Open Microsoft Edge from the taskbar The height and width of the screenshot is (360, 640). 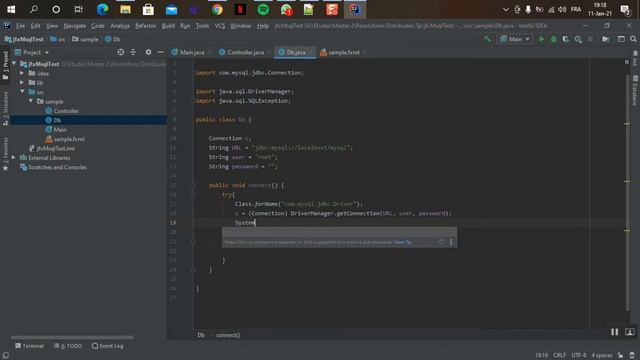[102, 9]
